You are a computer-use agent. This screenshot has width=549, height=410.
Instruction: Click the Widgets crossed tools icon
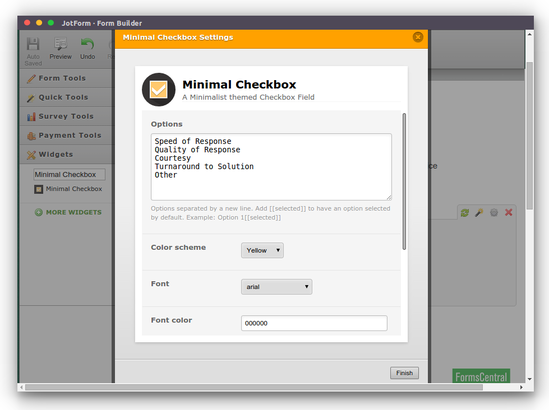pyautogui.click(x=31, y=155)
